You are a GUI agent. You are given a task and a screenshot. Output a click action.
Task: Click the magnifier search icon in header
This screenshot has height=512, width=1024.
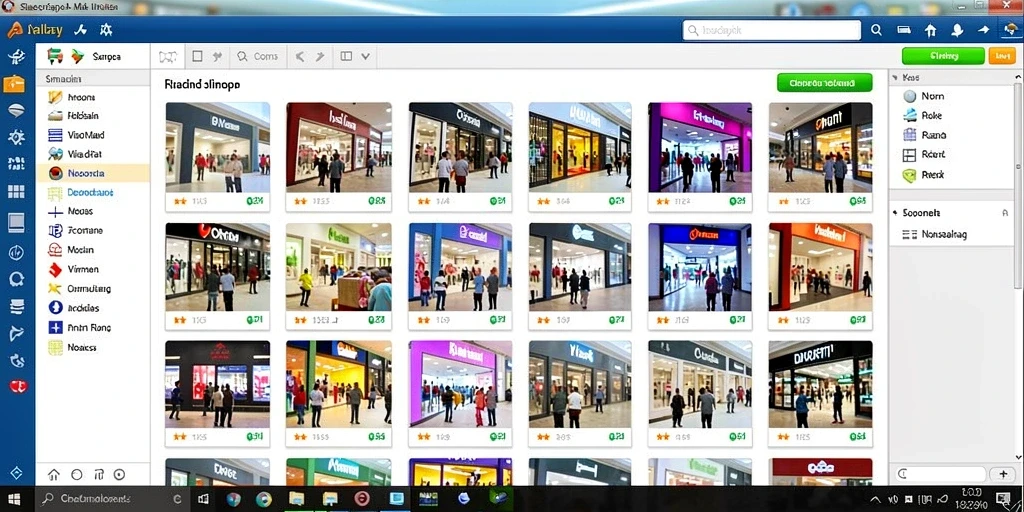pyautogui.click(x=876, y=30)
